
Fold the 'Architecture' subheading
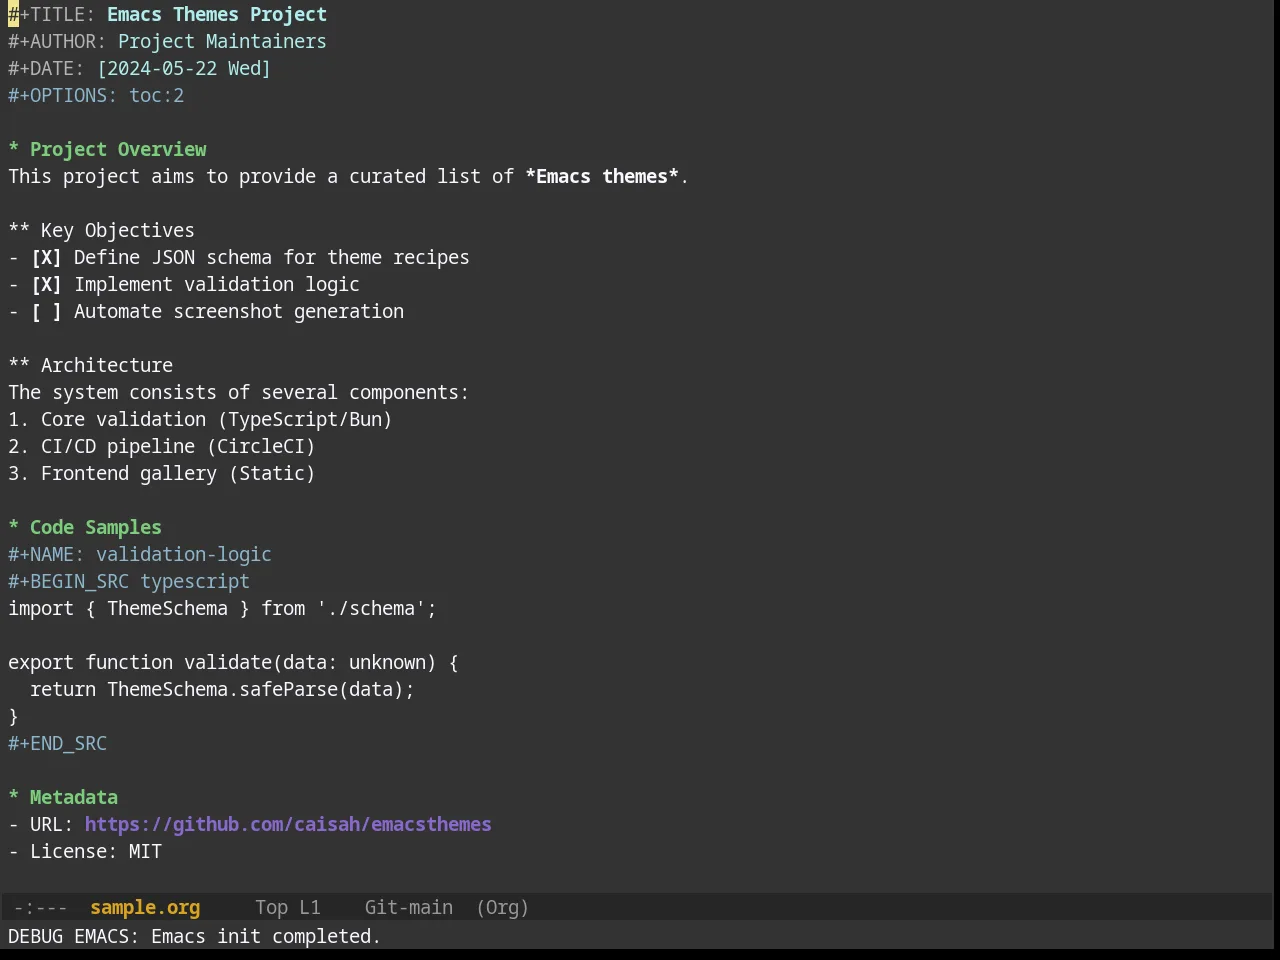(90, 365)
